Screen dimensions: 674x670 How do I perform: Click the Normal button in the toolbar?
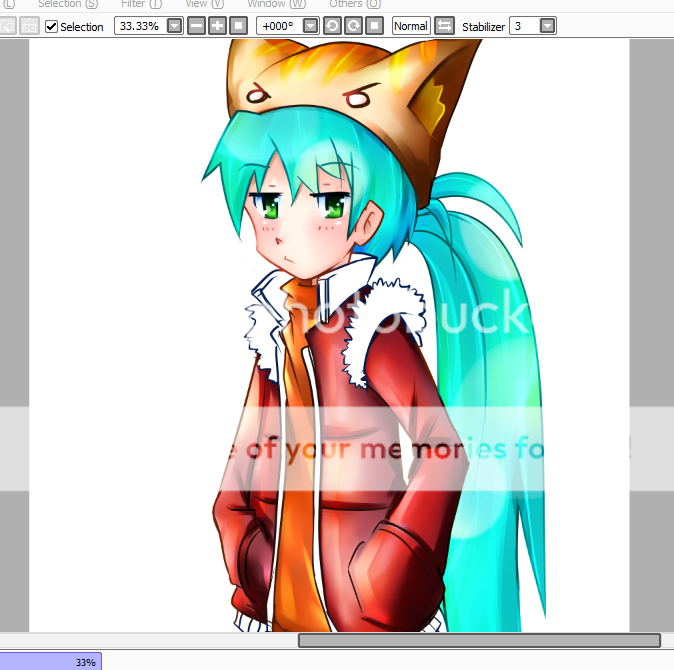pos(411,26)
